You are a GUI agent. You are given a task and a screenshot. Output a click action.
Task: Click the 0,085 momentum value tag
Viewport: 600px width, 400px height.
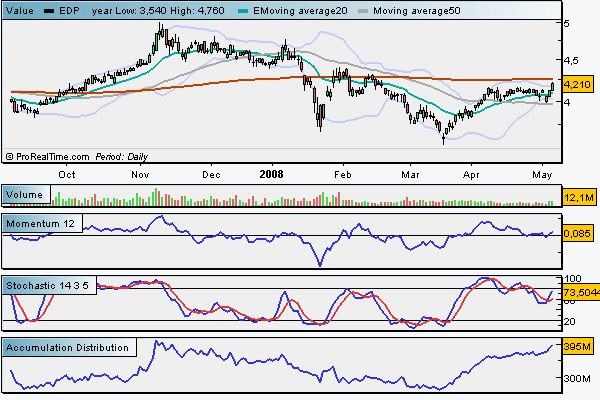point(577,233)
